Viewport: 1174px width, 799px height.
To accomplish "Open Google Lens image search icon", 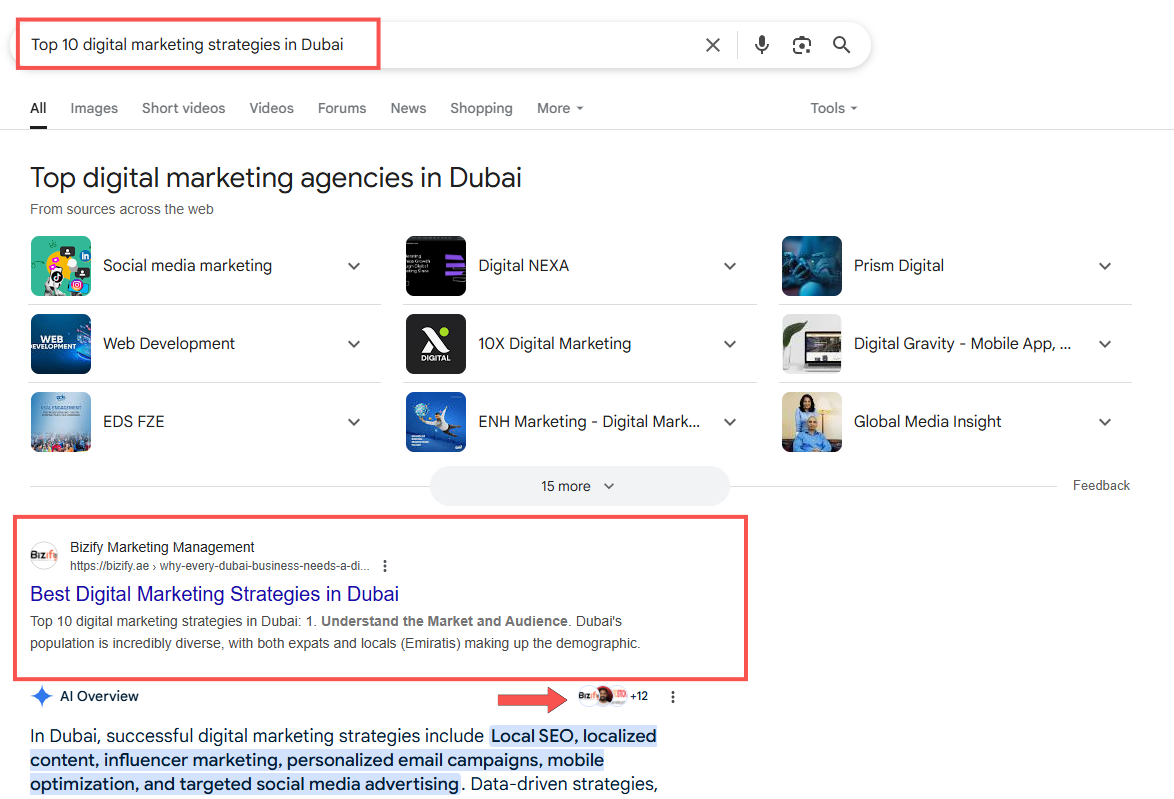I will click(x=802, y=45).
